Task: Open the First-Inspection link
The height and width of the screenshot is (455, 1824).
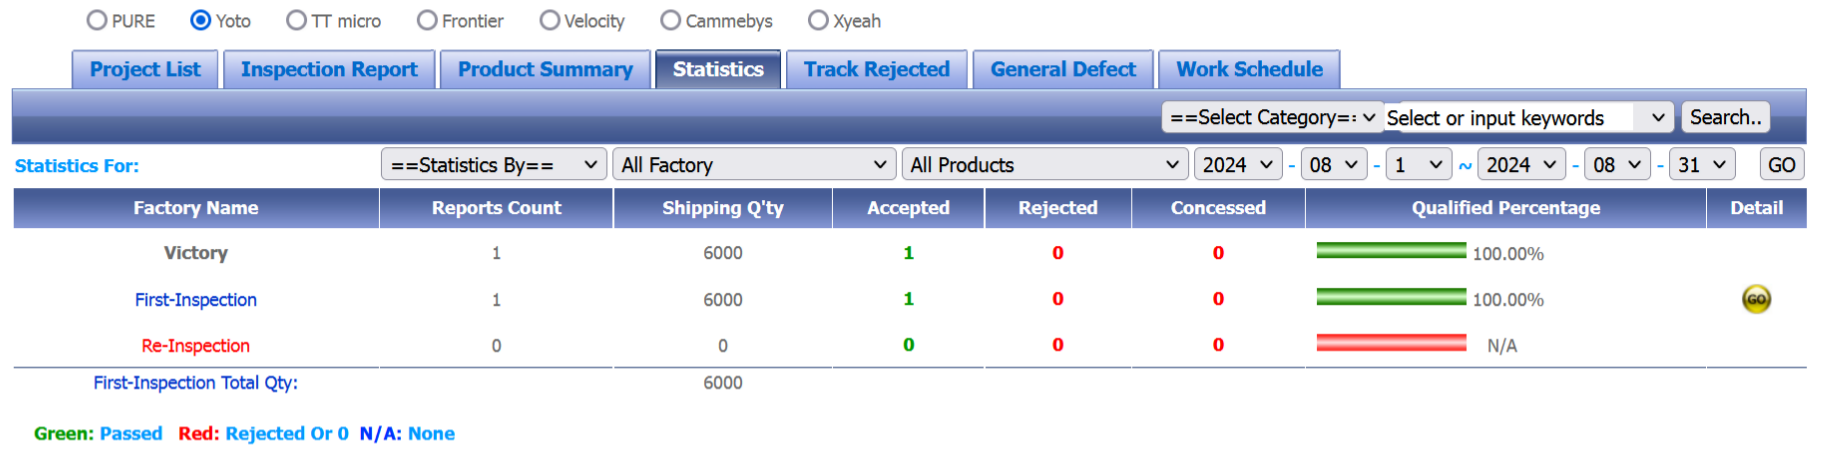Action: click(196, 300)
